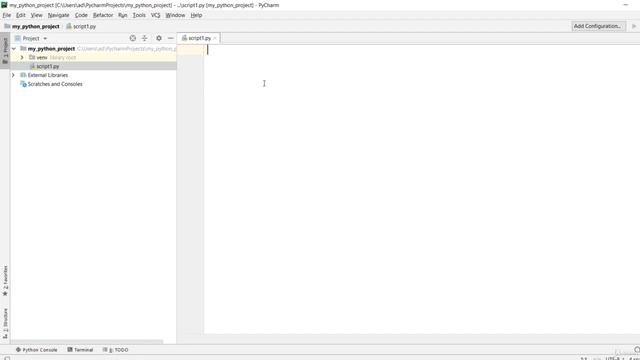Toggle the Project tool window side tab
Screen dimensions: 640x360
[x=5, y=51]
